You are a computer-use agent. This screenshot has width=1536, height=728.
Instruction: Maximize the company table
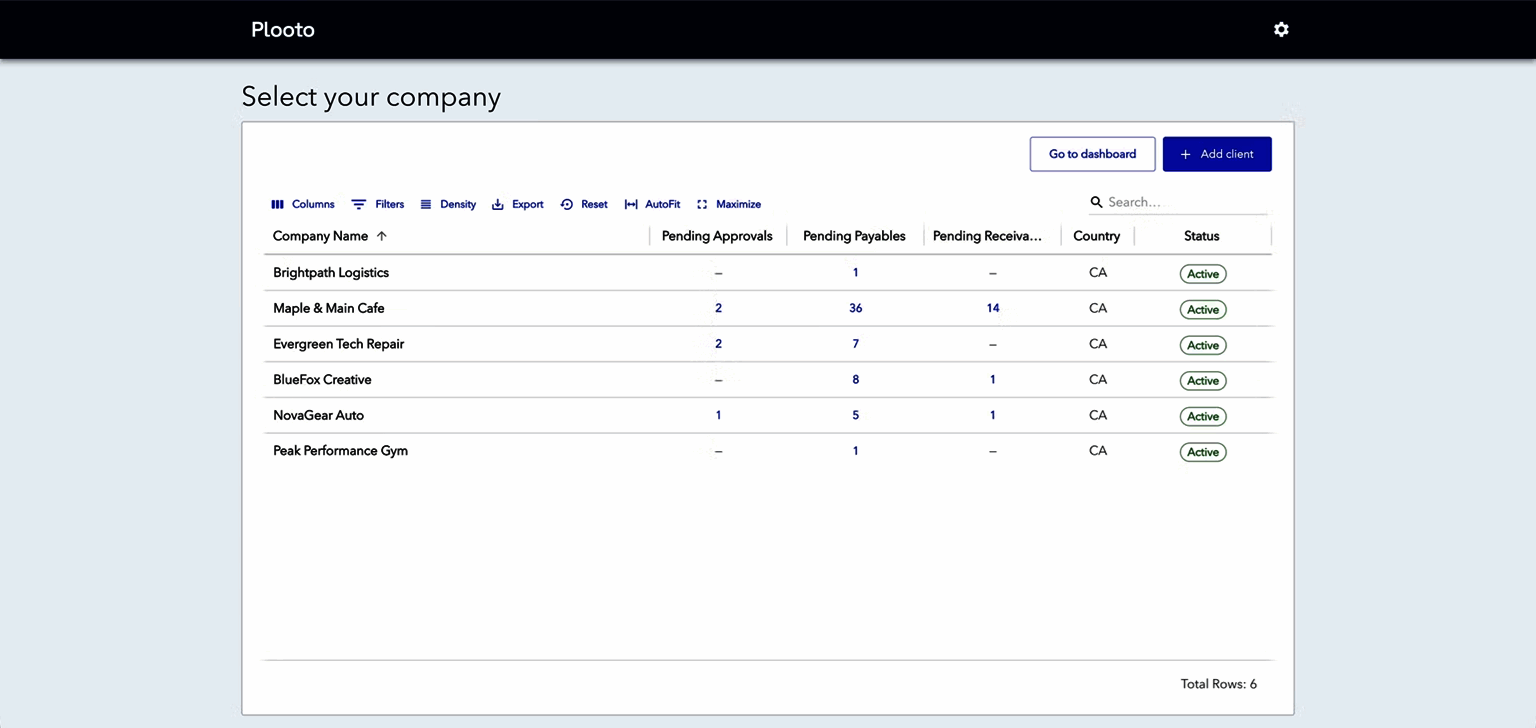(702, 204)
